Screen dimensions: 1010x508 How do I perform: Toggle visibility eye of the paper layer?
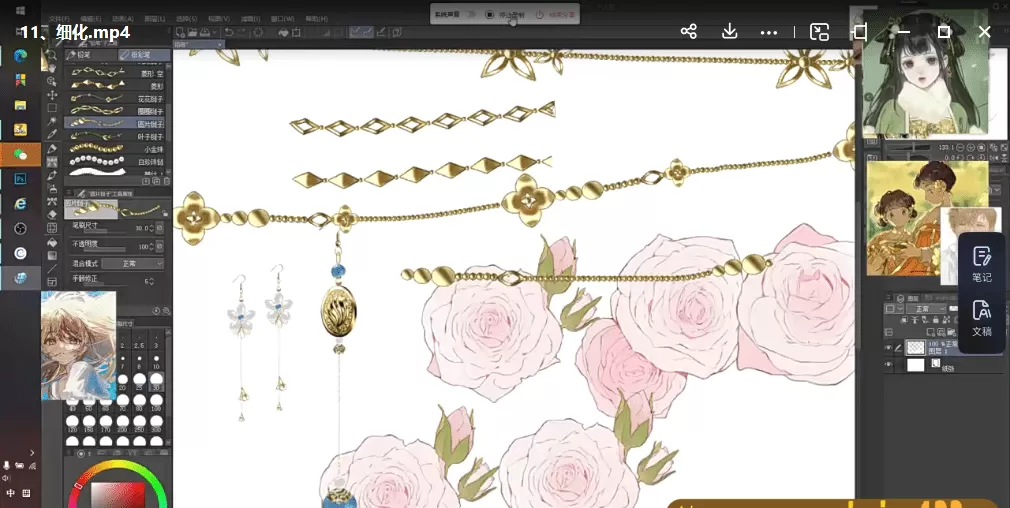click(887, 366)
